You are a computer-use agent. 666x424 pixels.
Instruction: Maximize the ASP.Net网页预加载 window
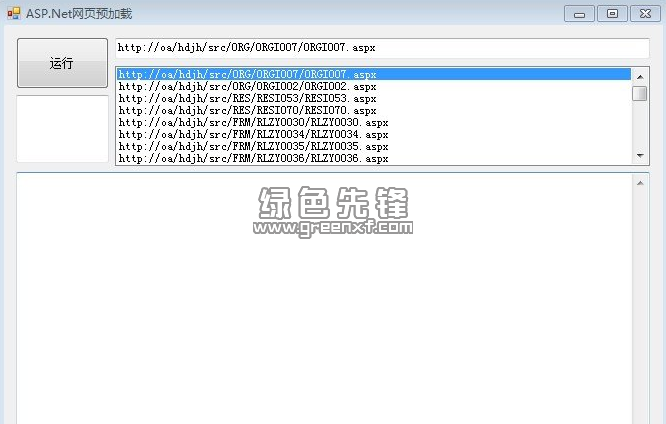pos(612,14)
